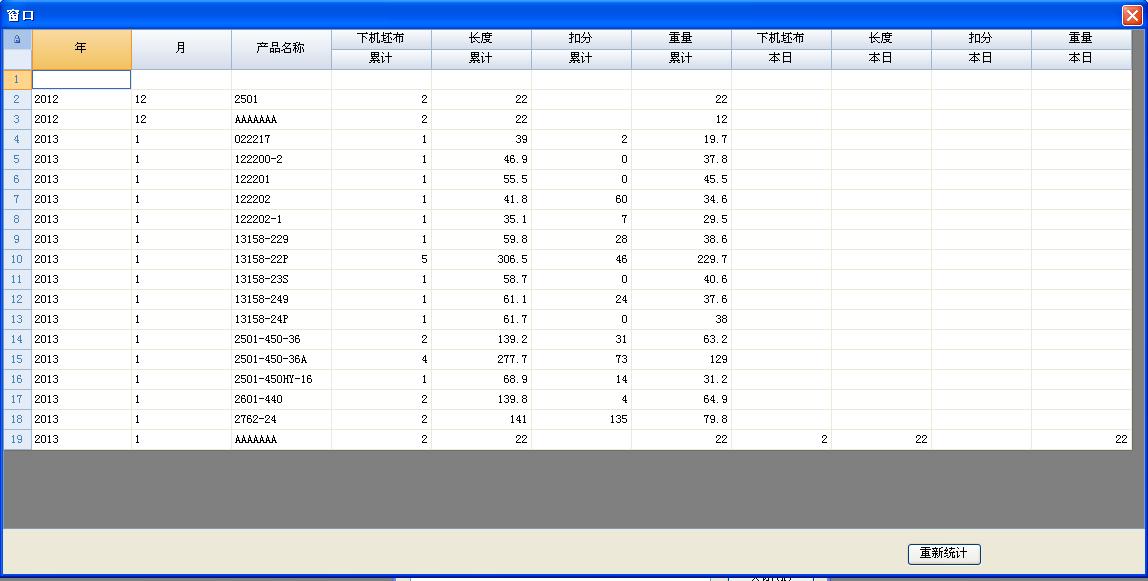Click product cell 2762-24
Image resolution: width=1148 pixels, height=581 pixels.
click(281, 419)
